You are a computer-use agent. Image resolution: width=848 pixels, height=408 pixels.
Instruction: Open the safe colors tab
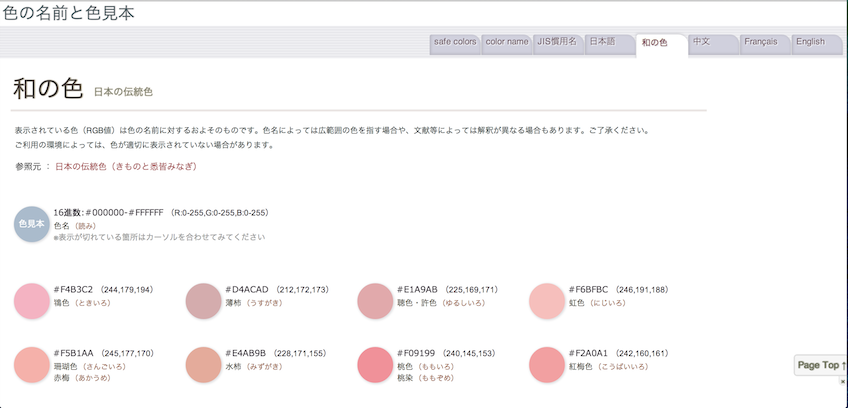coord(455,42)
